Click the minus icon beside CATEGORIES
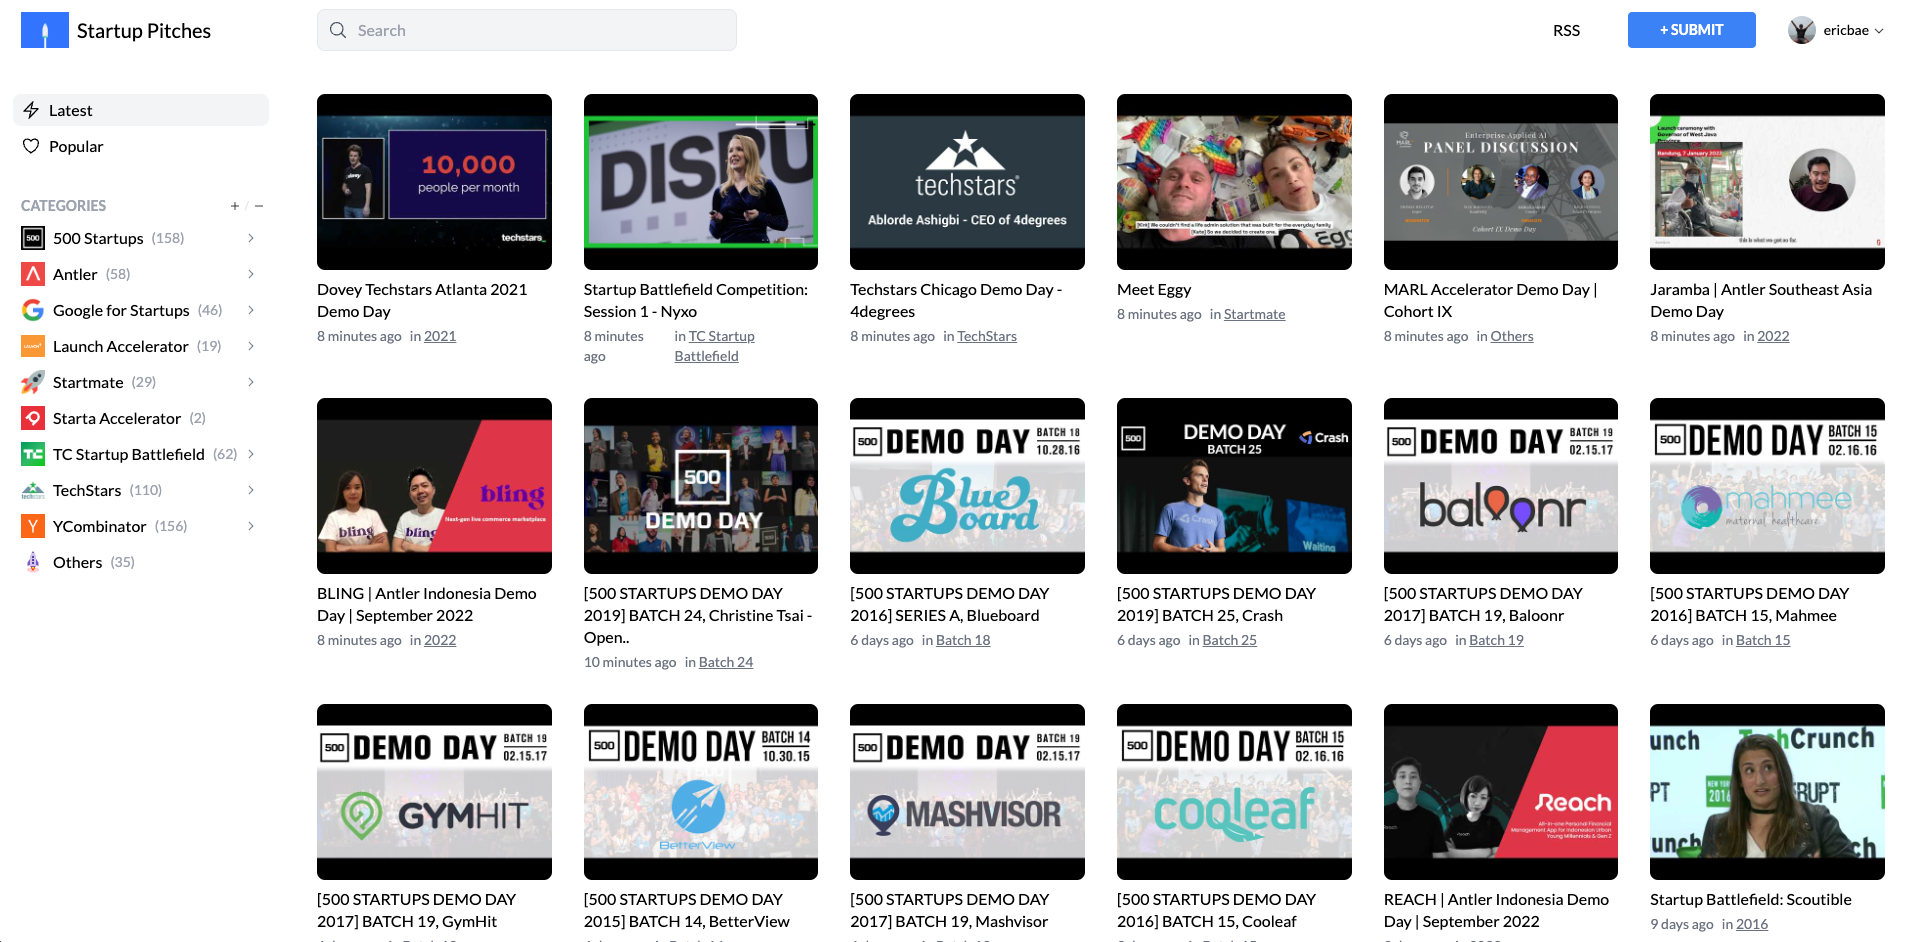1911x942 pixels. coord(259,206)
